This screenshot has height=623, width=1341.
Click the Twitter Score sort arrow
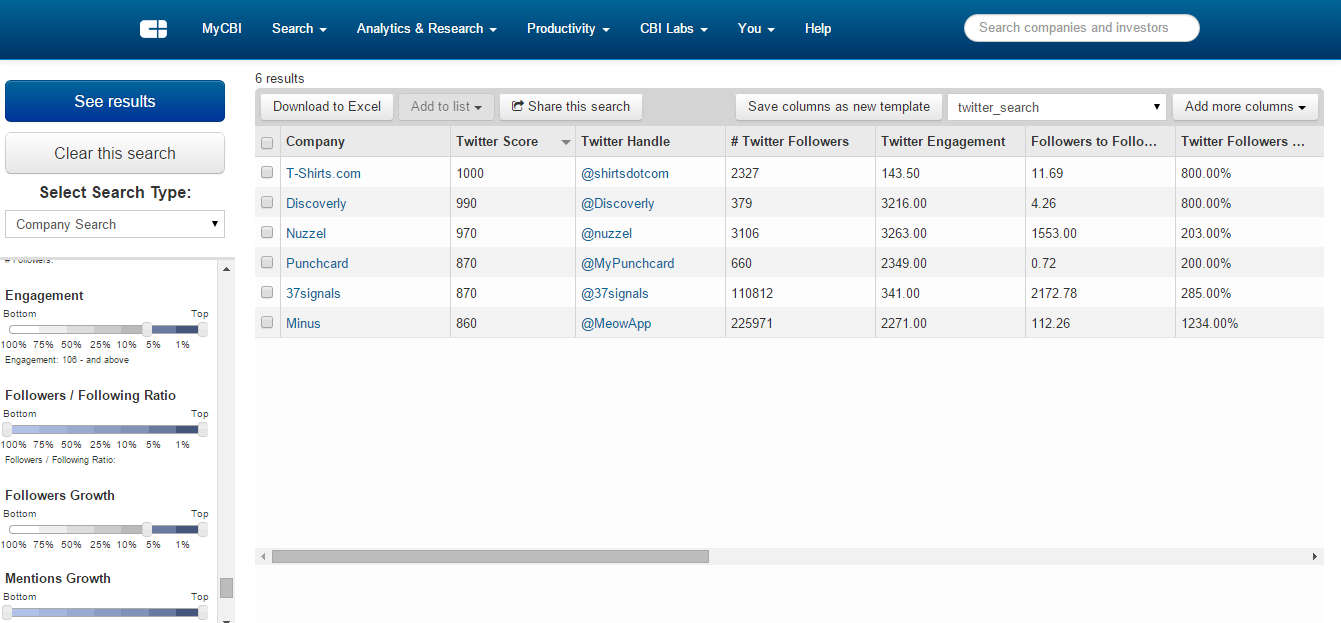[x=566, y=142]
